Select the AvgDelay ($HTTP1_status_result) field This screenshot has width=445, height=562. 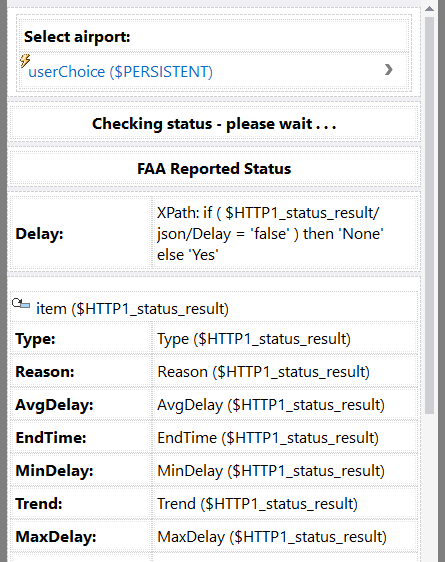(x=285, y=405)
